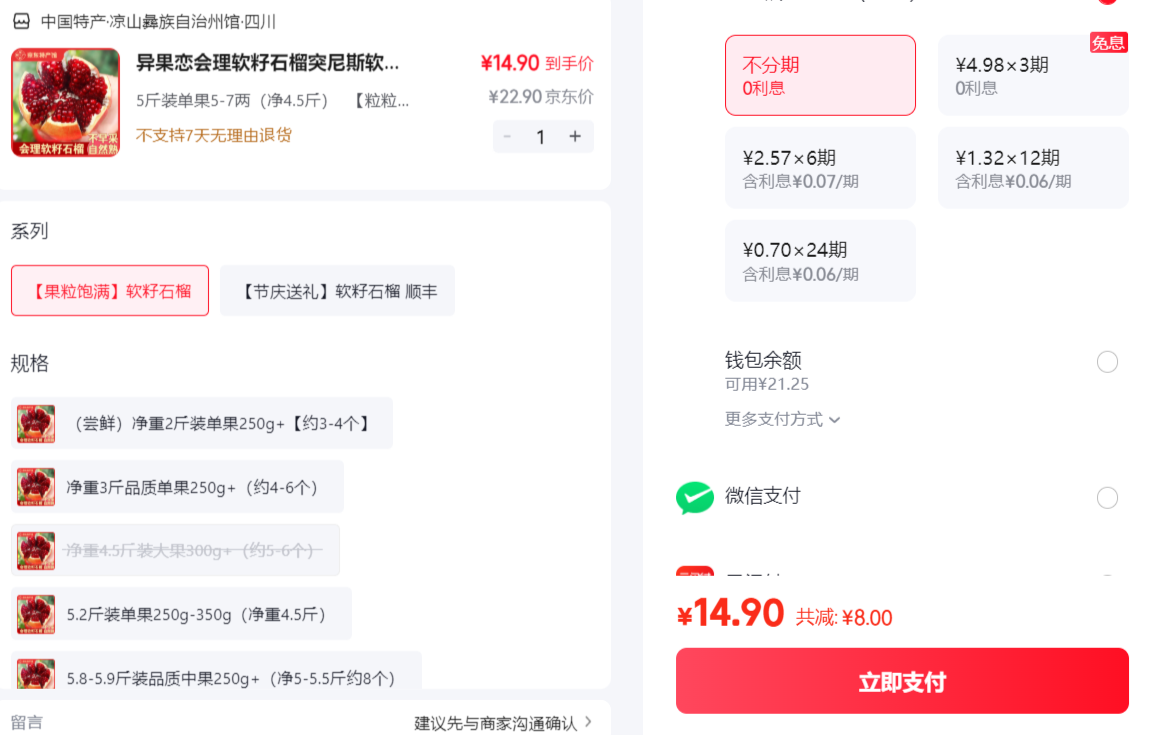
Task: Select the ¥4.98×3期 installment plan
Action: tap(1033, 75)
